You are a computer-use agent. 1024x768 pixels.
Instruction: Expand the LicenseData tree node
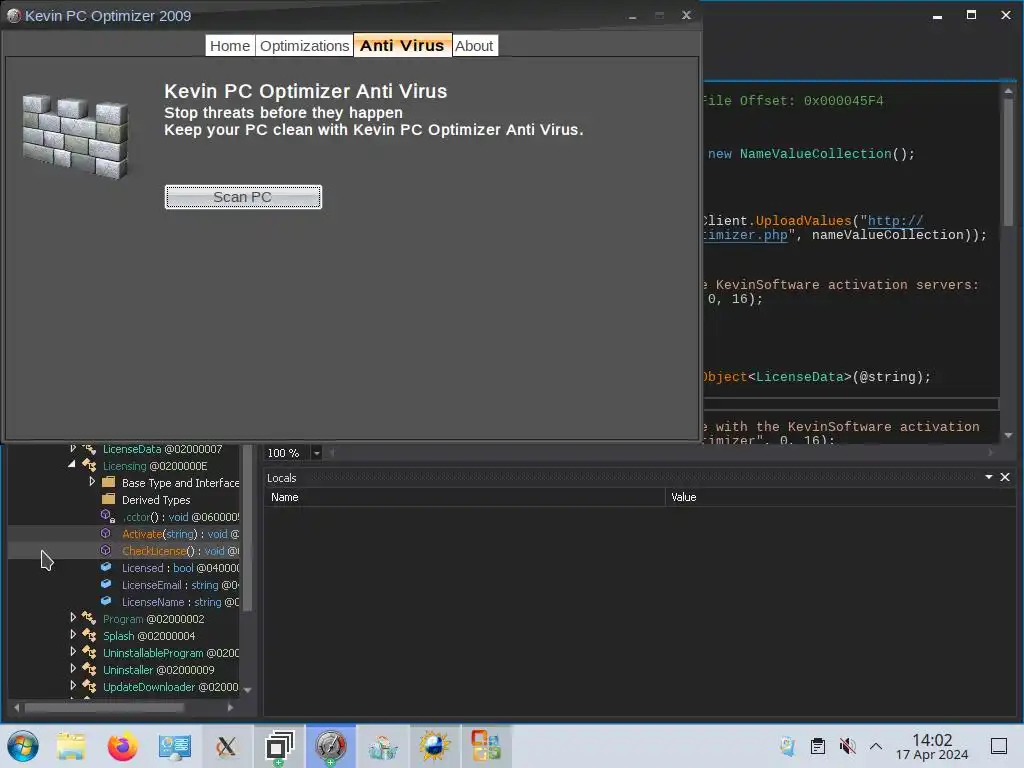click(x=72, y=448)
